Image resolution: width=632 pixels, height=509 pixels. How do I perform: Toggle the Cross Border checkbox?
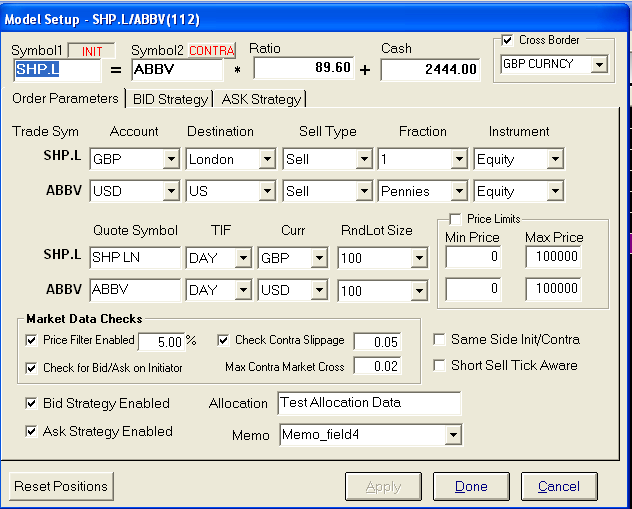tap(507, 40)
